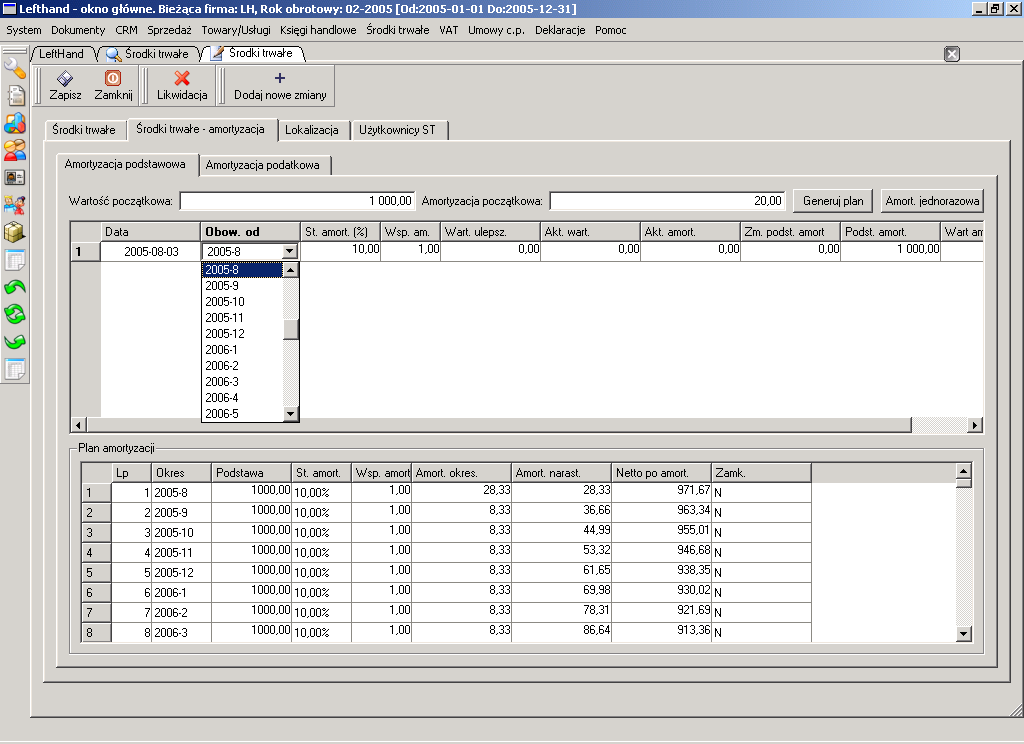Choose 2005-12 in the dropdown list
Screen dimensions: 1024x744
242,334
